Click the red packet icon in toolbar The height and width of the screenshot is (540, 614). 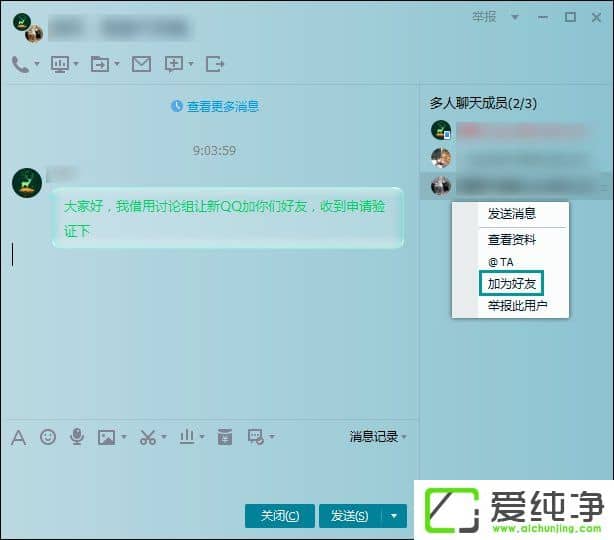tap(225, 437)
